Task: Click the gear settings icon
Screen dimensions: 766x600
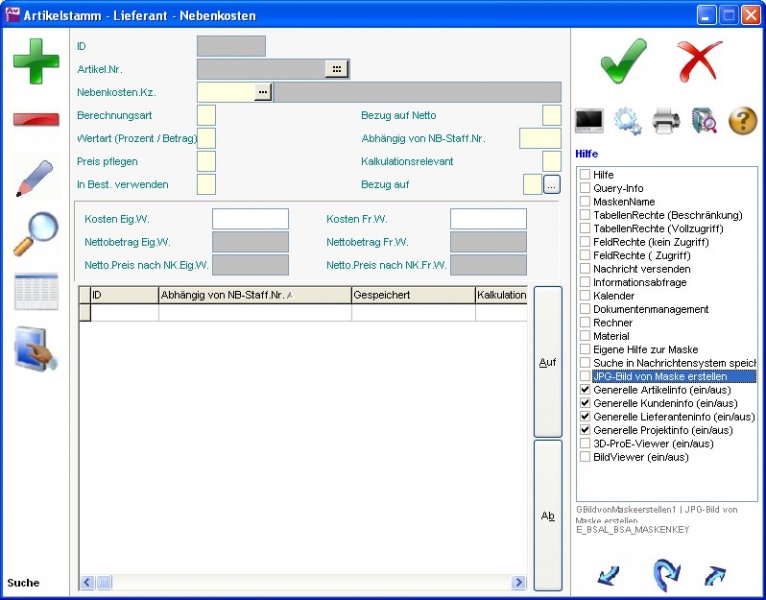Action: [x=628, y=122]
